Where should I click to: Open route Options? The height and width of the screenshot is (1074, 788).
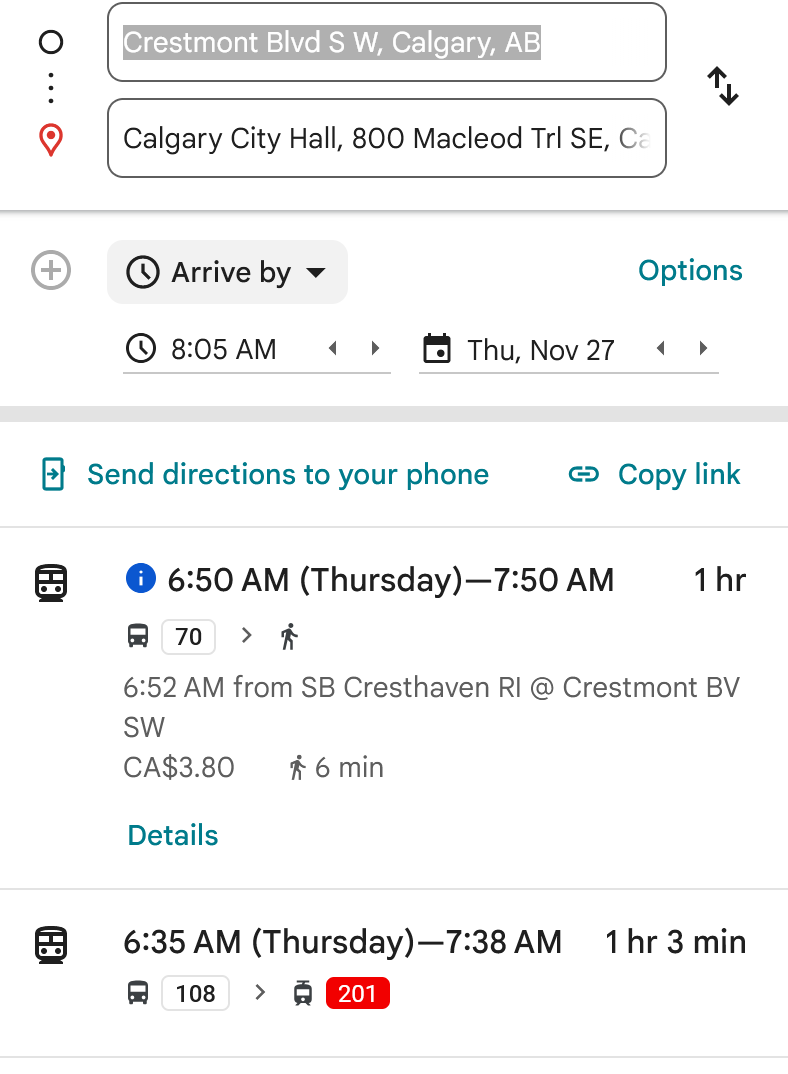point(690,271)
